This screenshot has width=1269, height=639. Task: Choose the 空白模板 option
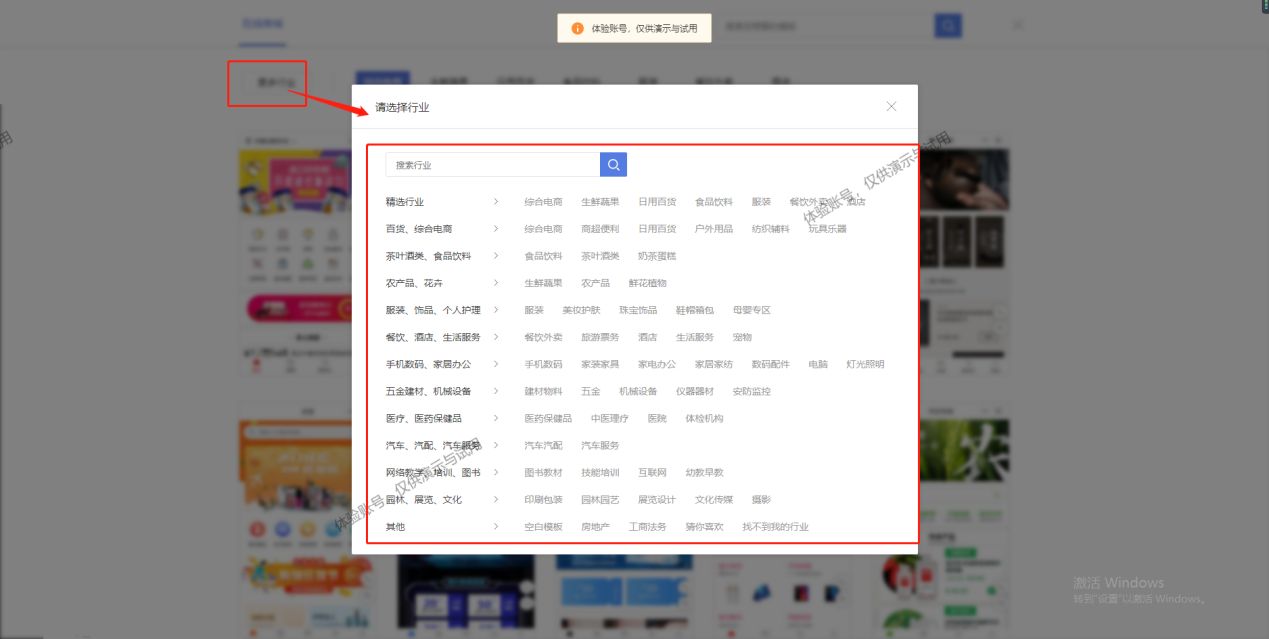click(x=542, y=526)
